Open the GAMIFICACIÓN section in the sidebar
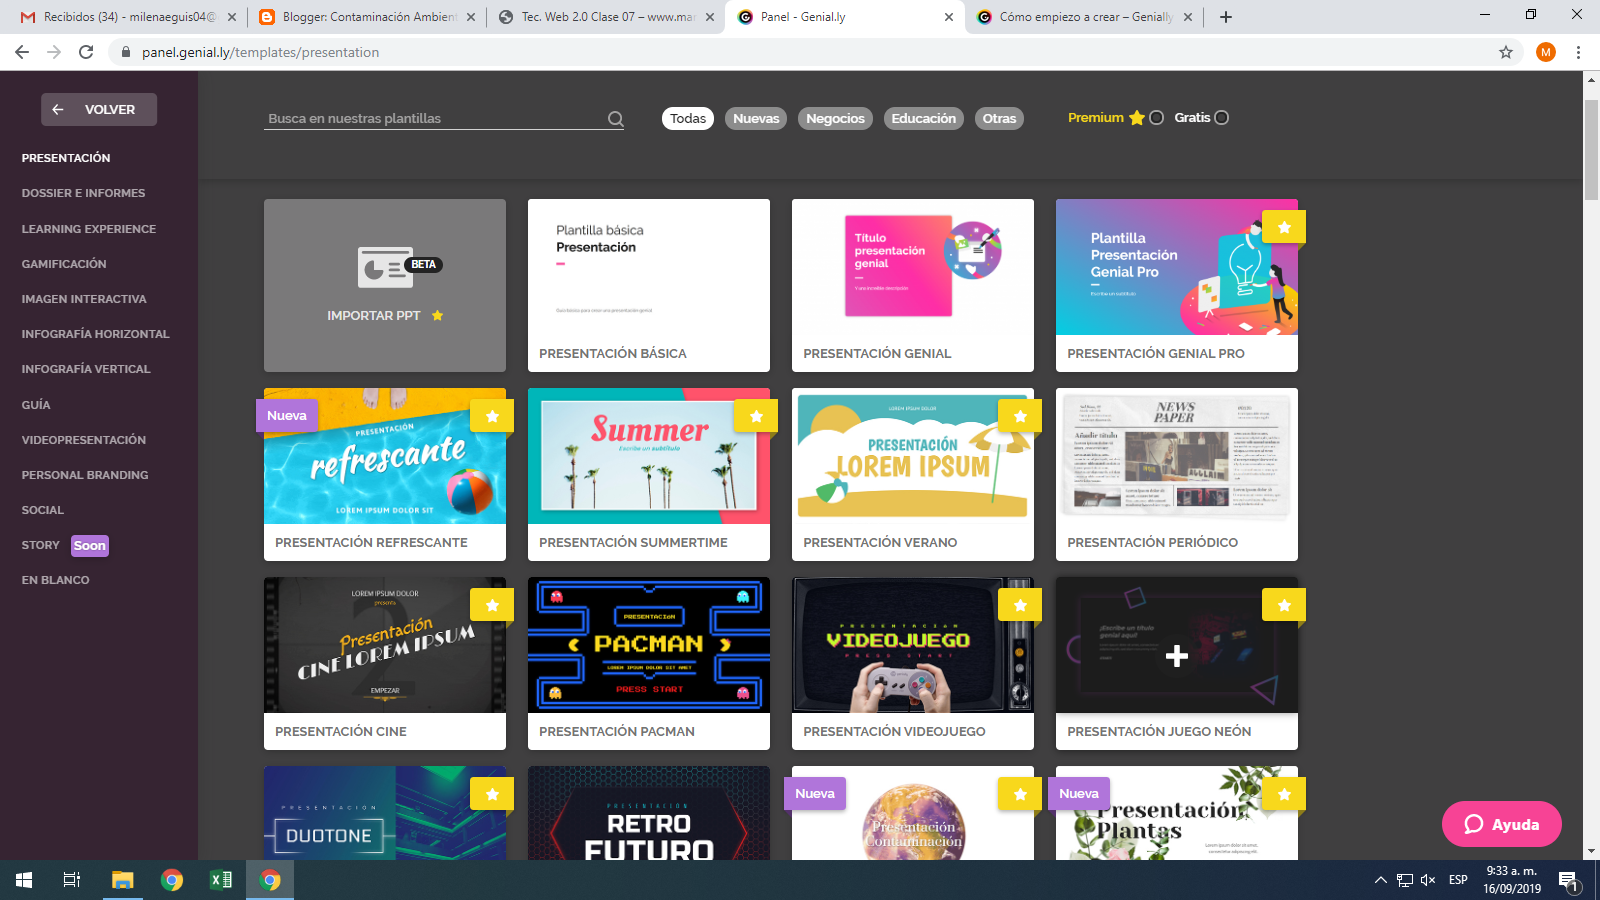This screenshot has height=900, width=1600. pos(64,263)
